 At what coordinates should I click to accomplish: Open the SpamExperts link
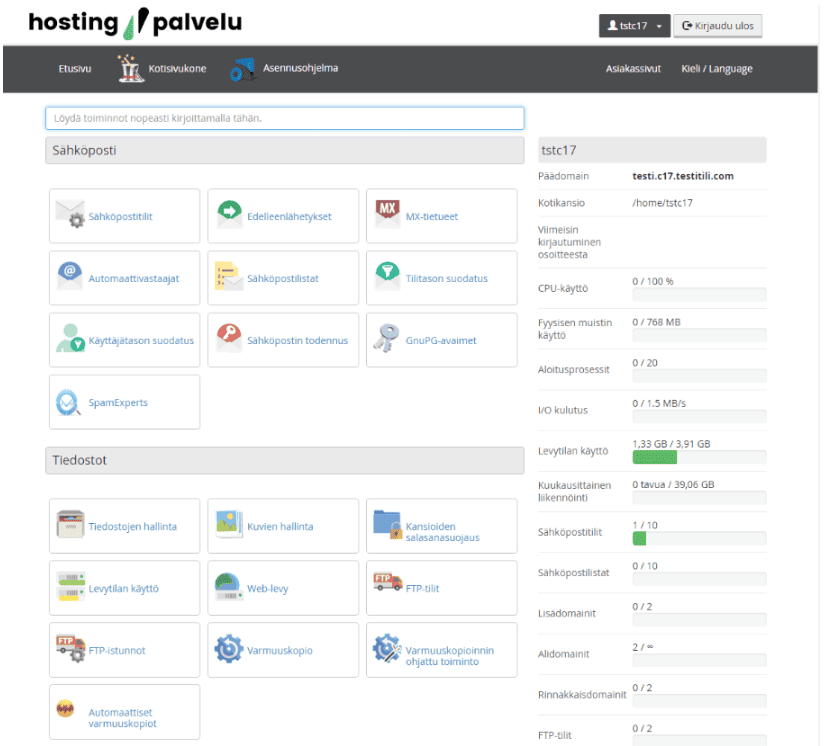[118, 402]
